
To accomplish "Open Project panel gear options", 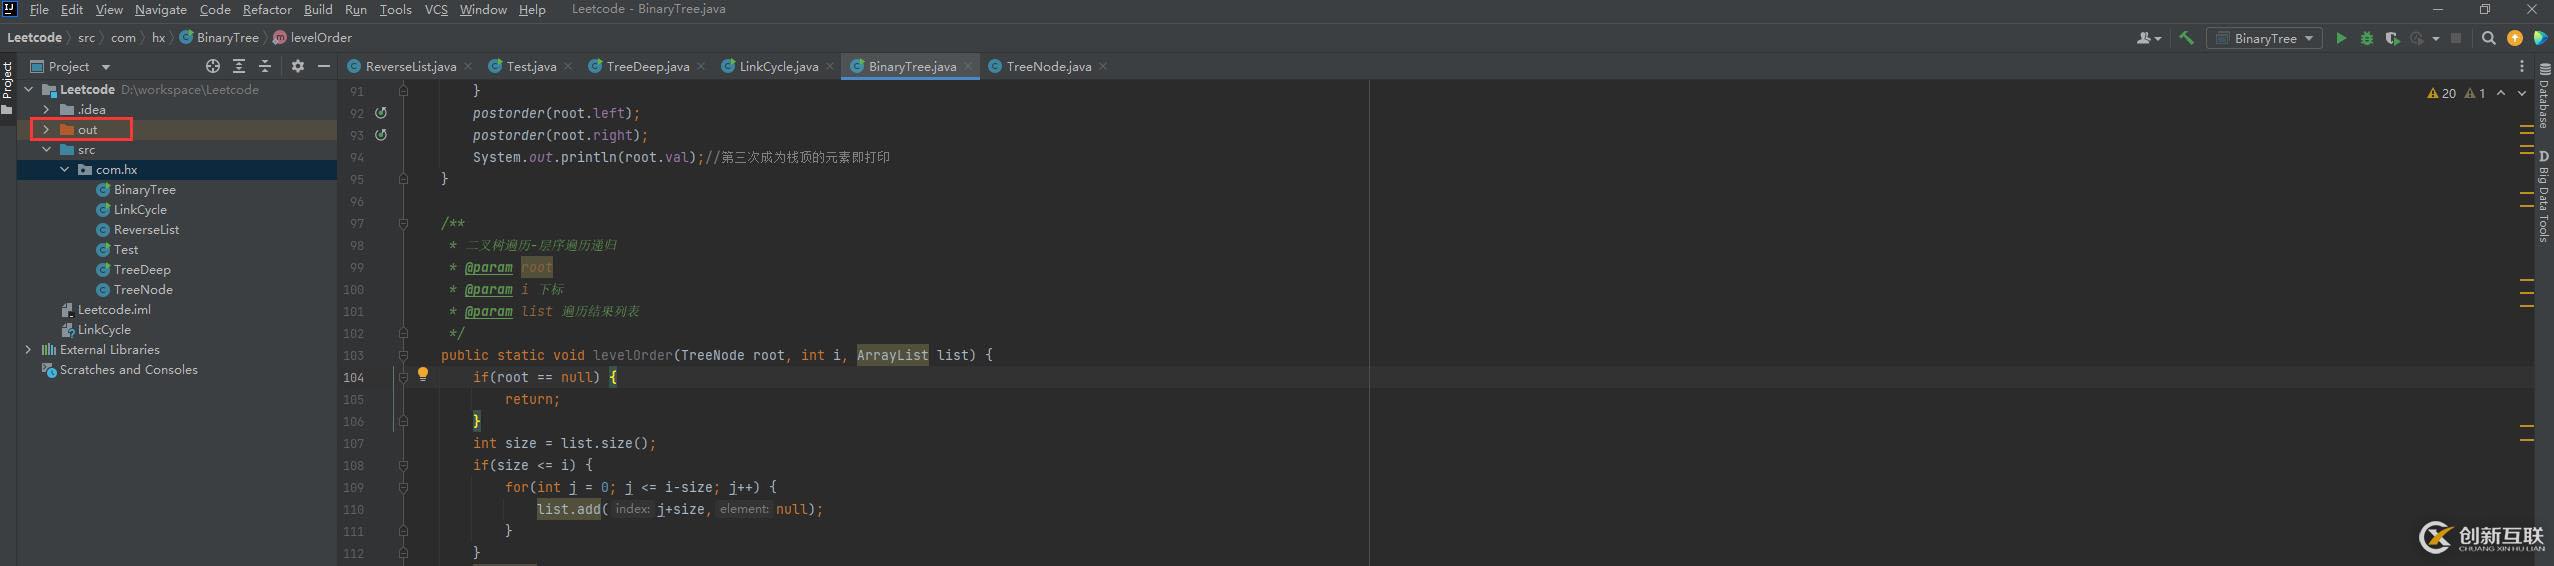I will point(297,66).
